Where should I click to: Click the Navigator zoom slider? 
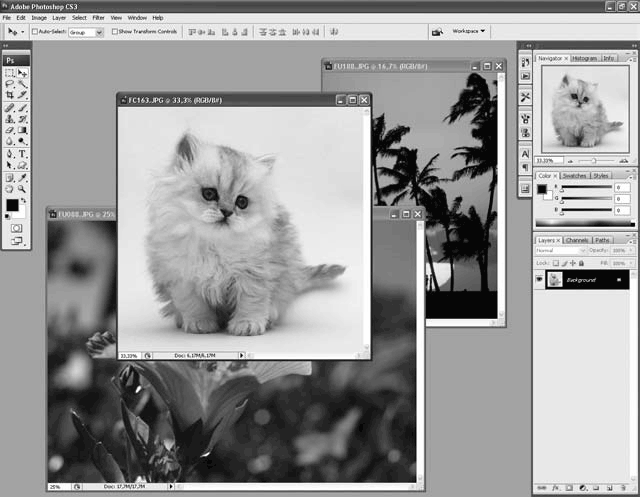tap(594, 160)
